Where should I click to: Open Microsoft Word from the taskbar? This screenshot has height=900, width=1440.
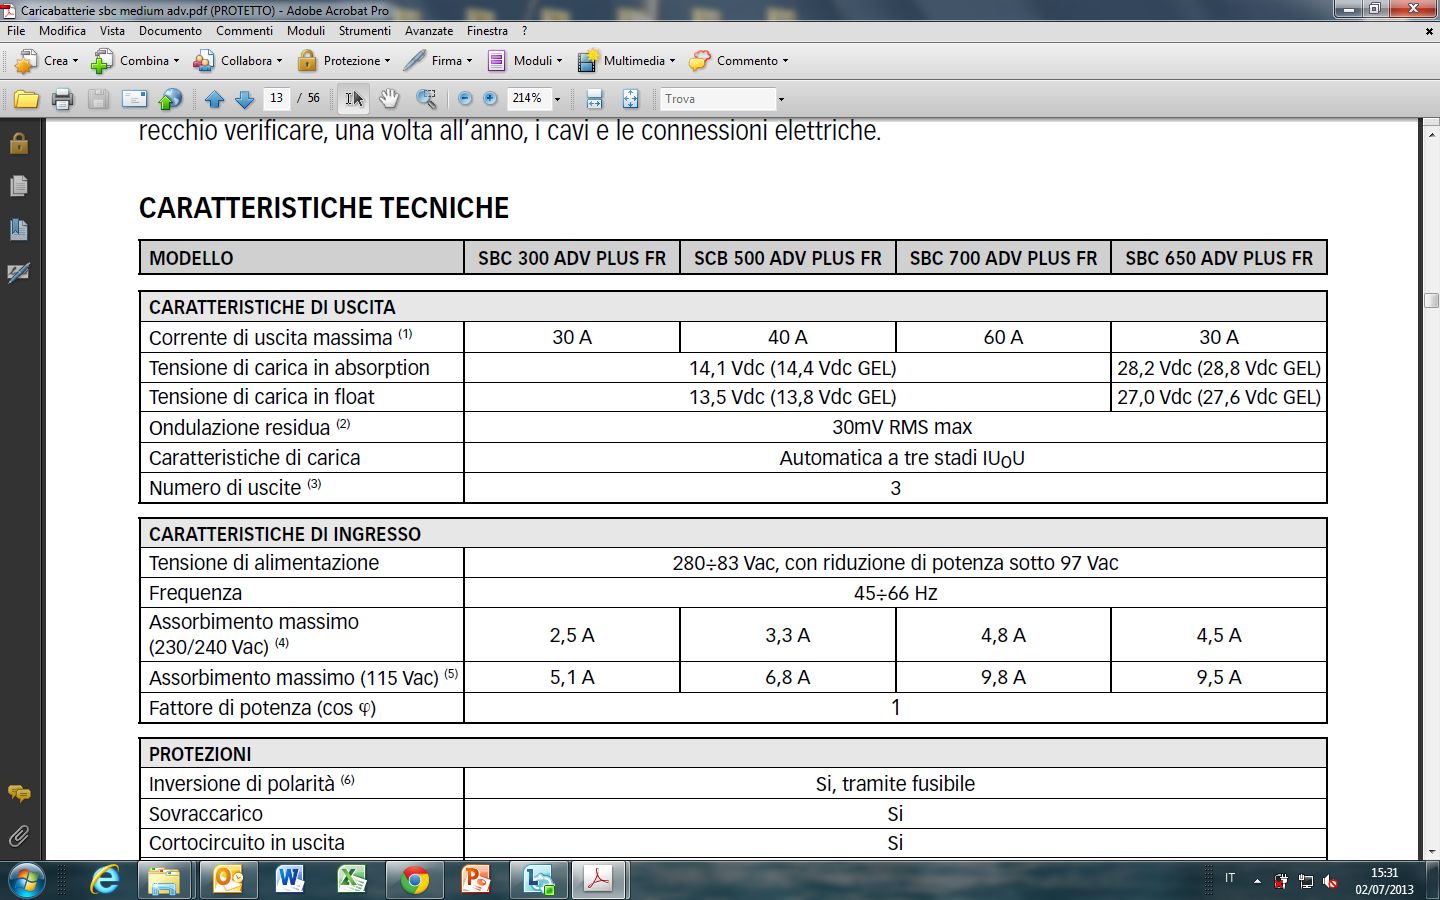pos(289,880)
